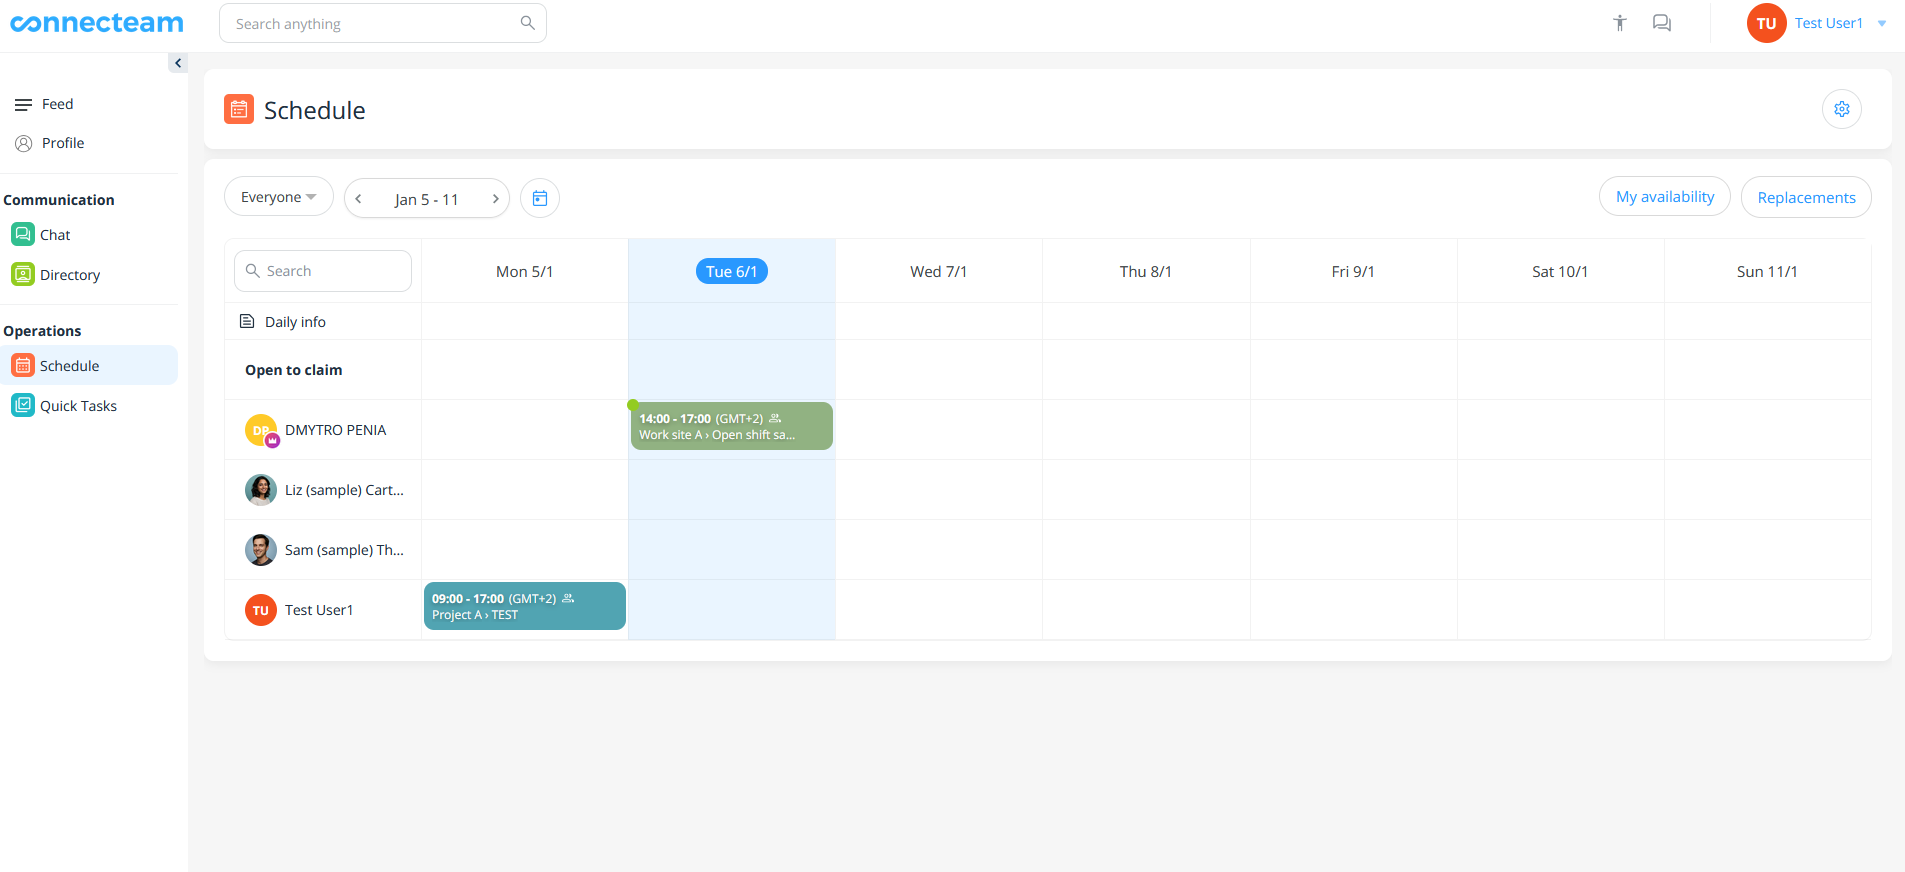
Task: Select the Mon 5/1 column header
Action: pos(525,271)
